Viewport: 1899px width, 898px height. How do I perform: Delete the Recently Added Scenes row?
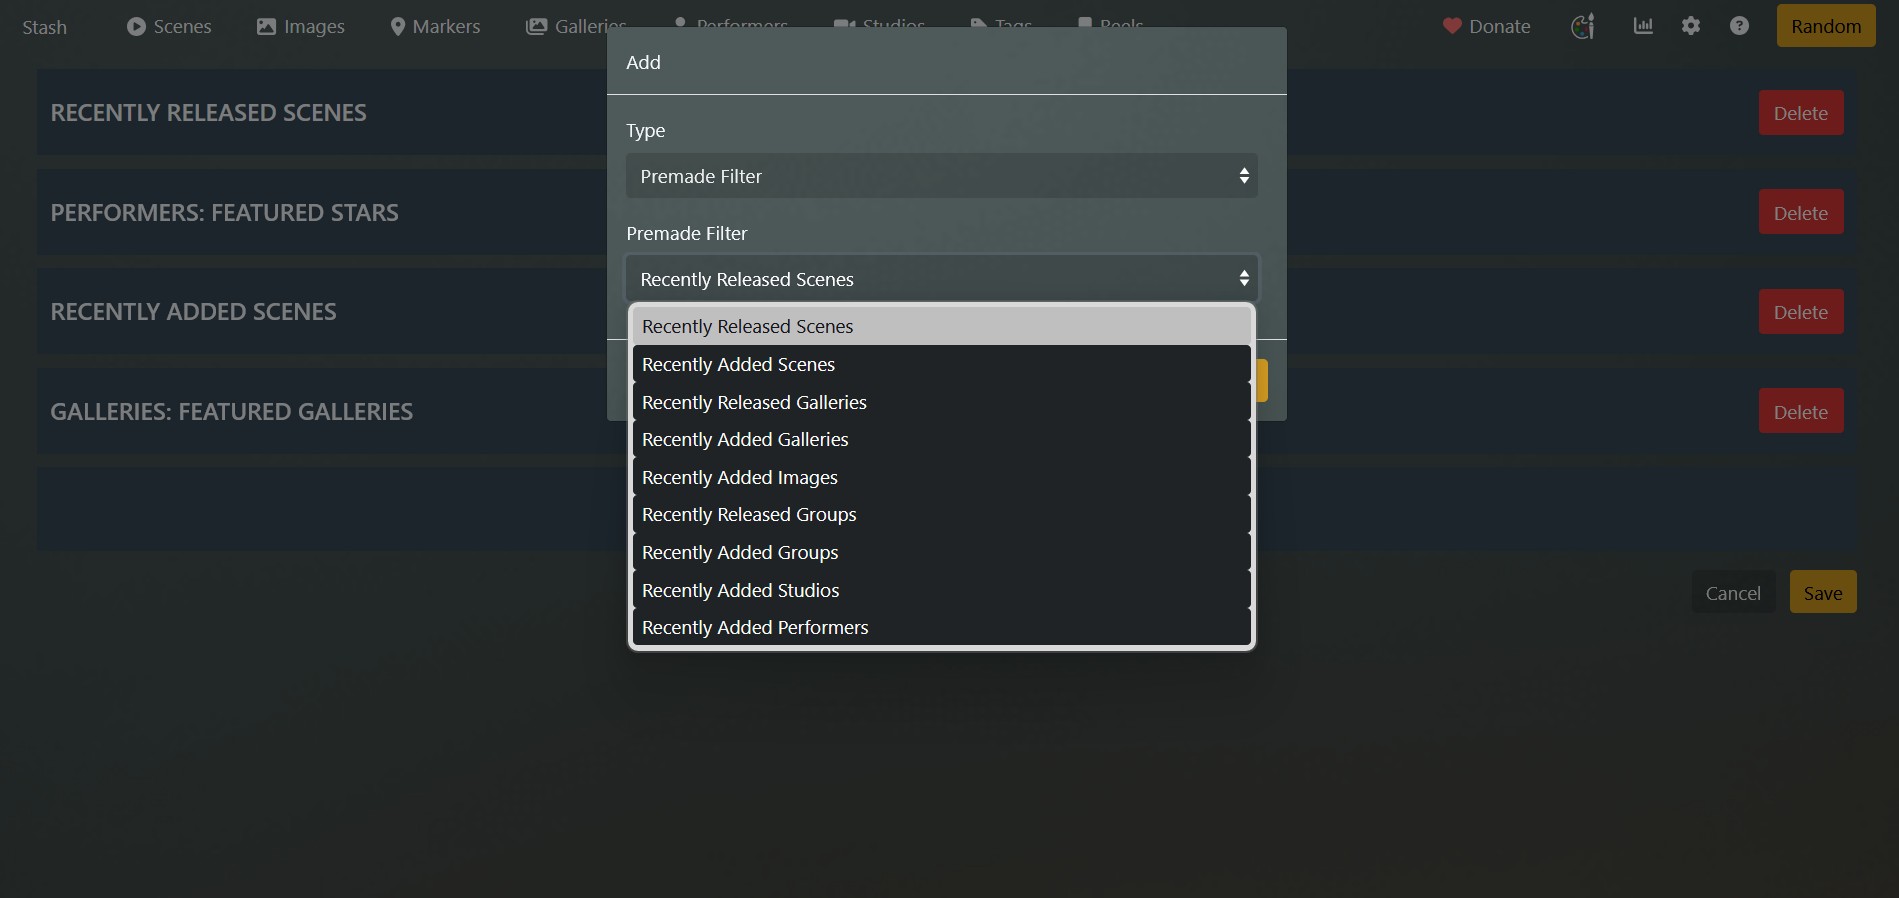tap(1800, 312)
